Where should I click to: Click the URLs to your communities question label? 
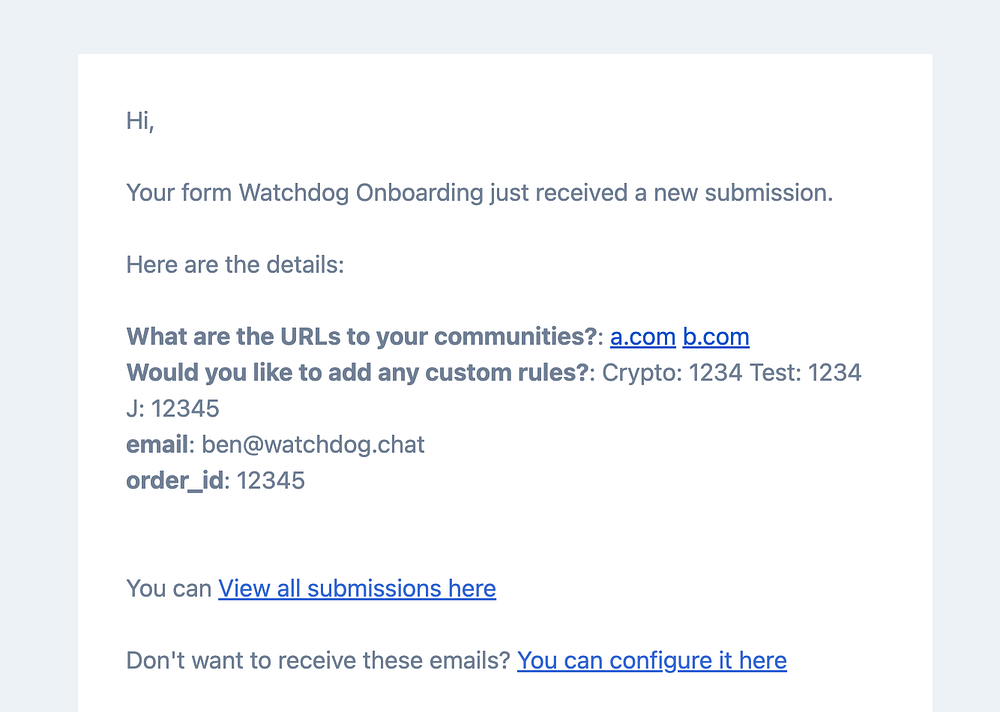pyautogui.click(x=361, y=337)
